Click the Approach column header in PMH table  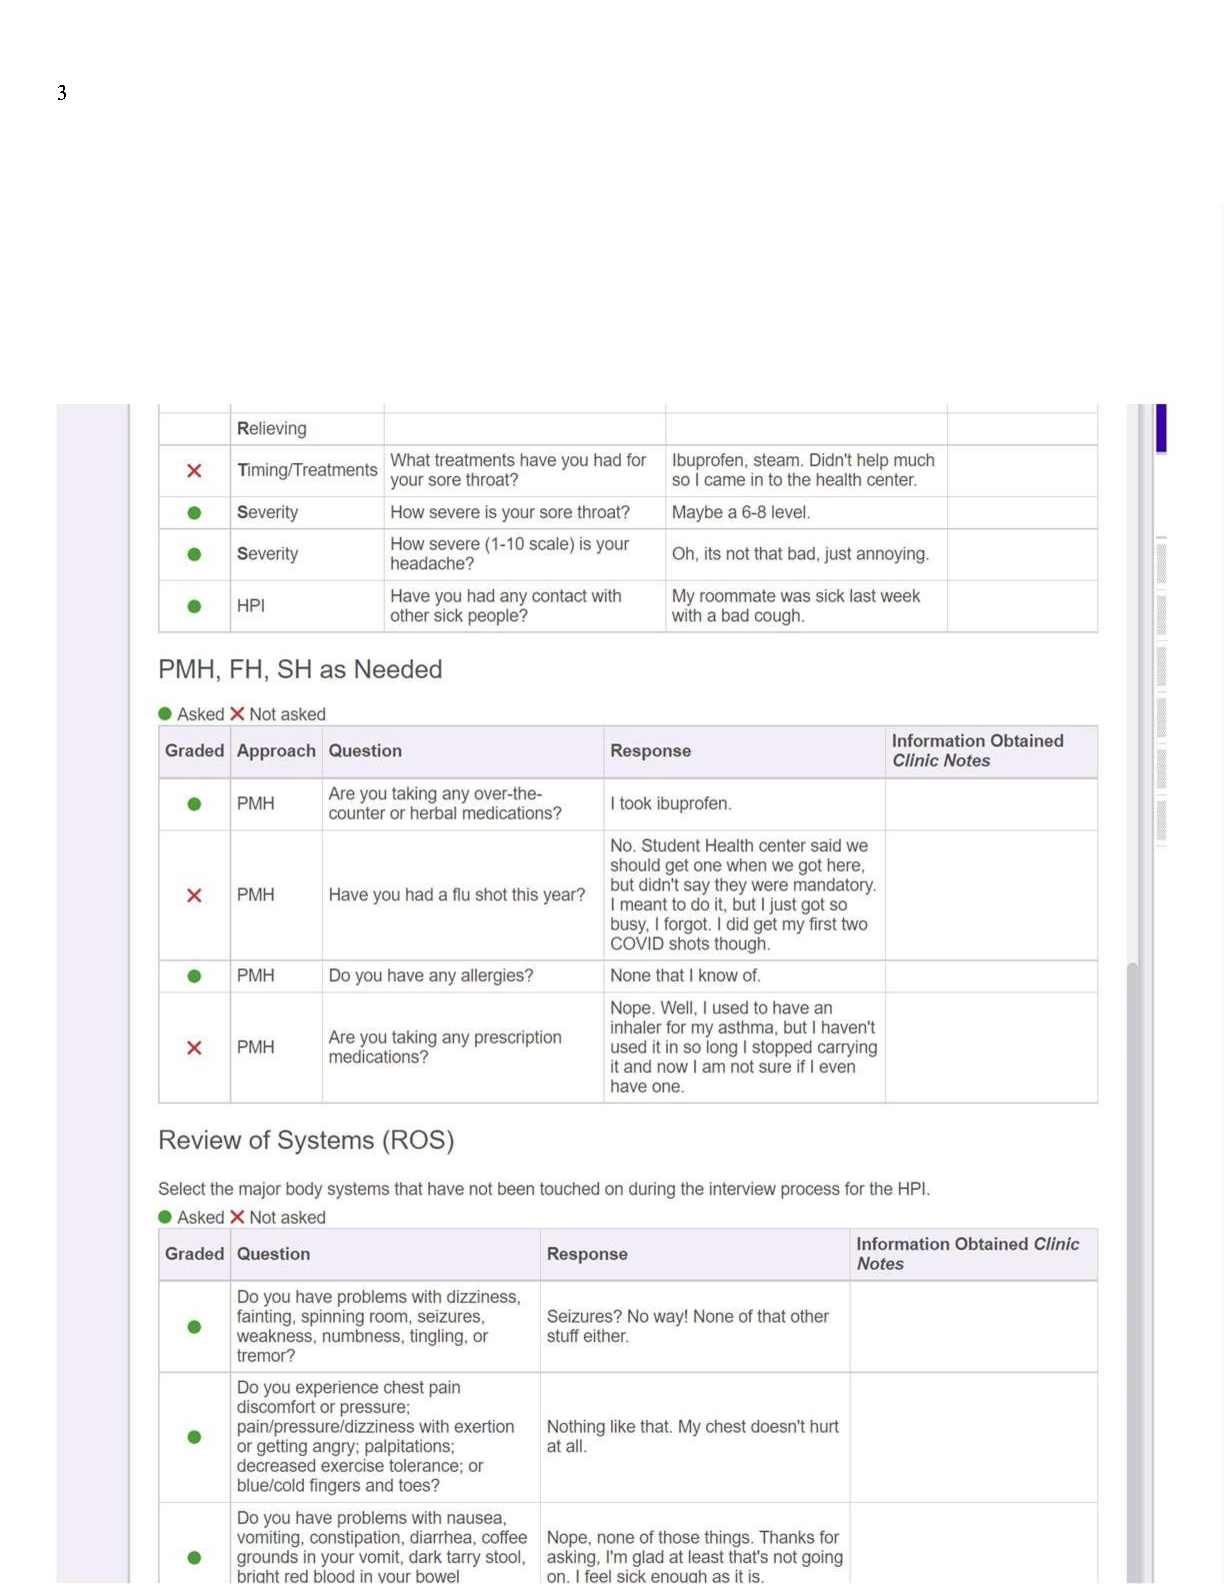coord(276,751)
